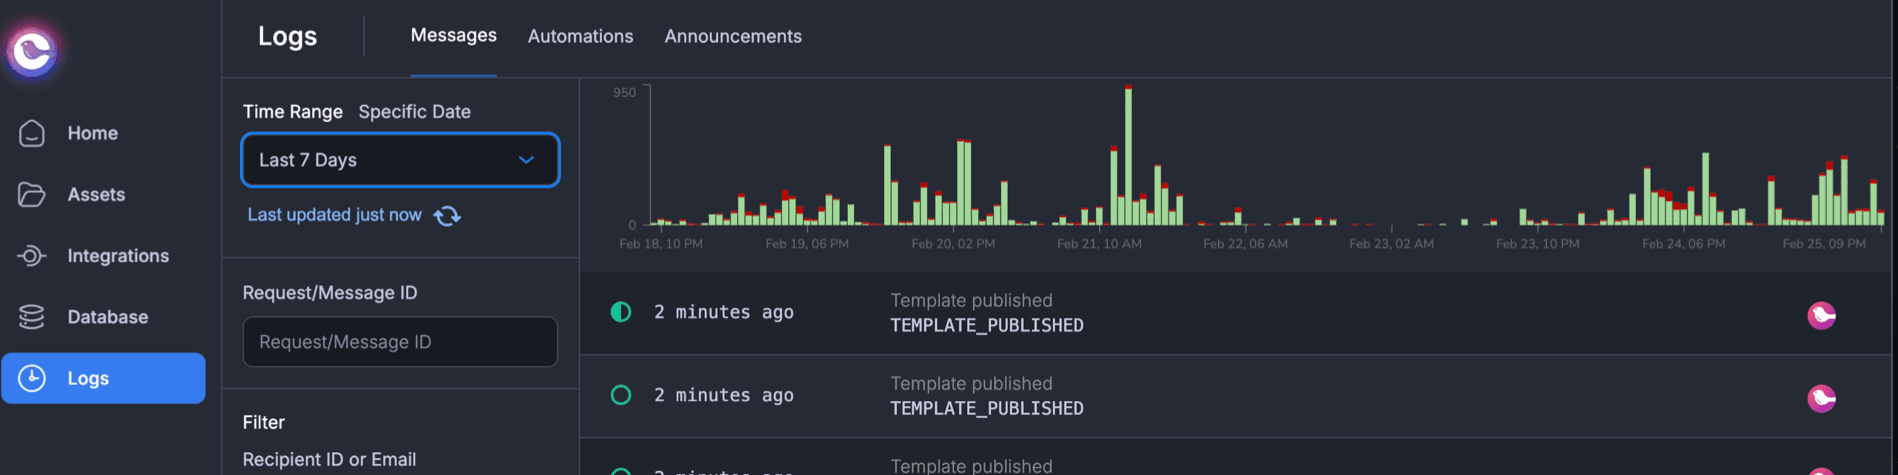This screenshot has width=1898, height=475.
Task: Click the Logs clock icon
Action: (x=32, y=378)
